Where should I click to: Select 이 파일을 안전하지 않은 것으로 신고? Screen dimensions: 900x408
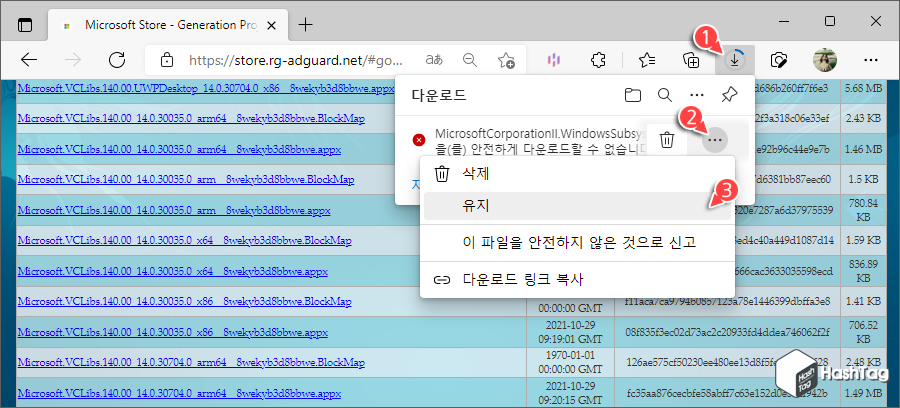coord(577,242)
